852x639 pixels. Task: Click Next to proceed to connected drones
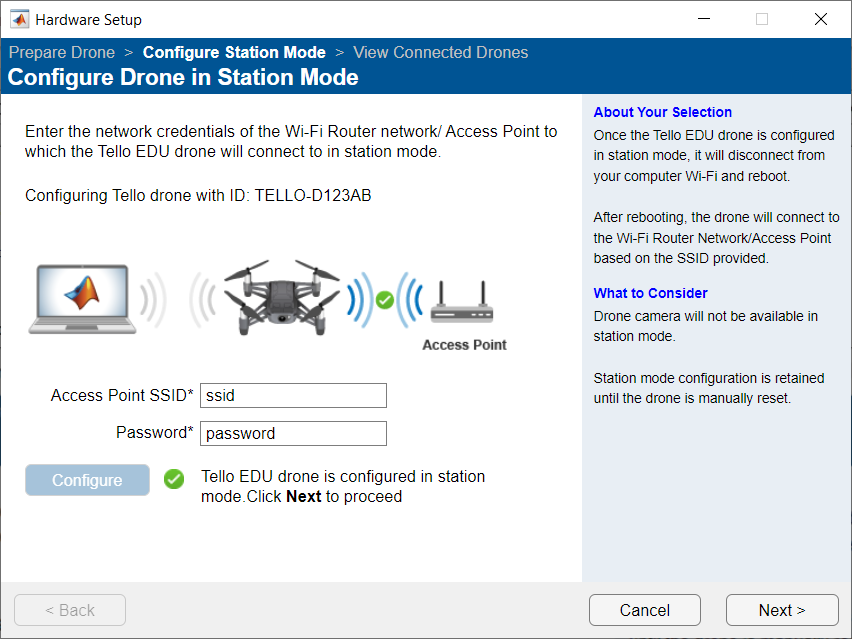782,610
